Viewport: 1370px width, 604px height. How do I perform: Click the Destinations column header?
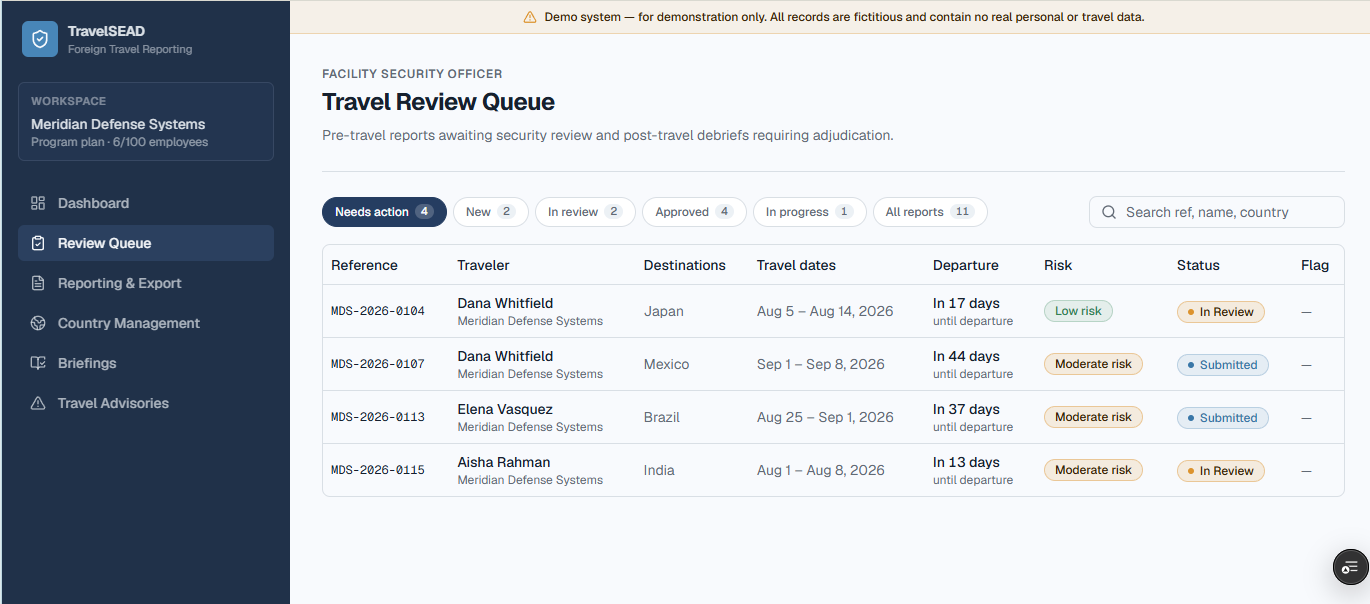pyautogui.click(x=685, y=265)
